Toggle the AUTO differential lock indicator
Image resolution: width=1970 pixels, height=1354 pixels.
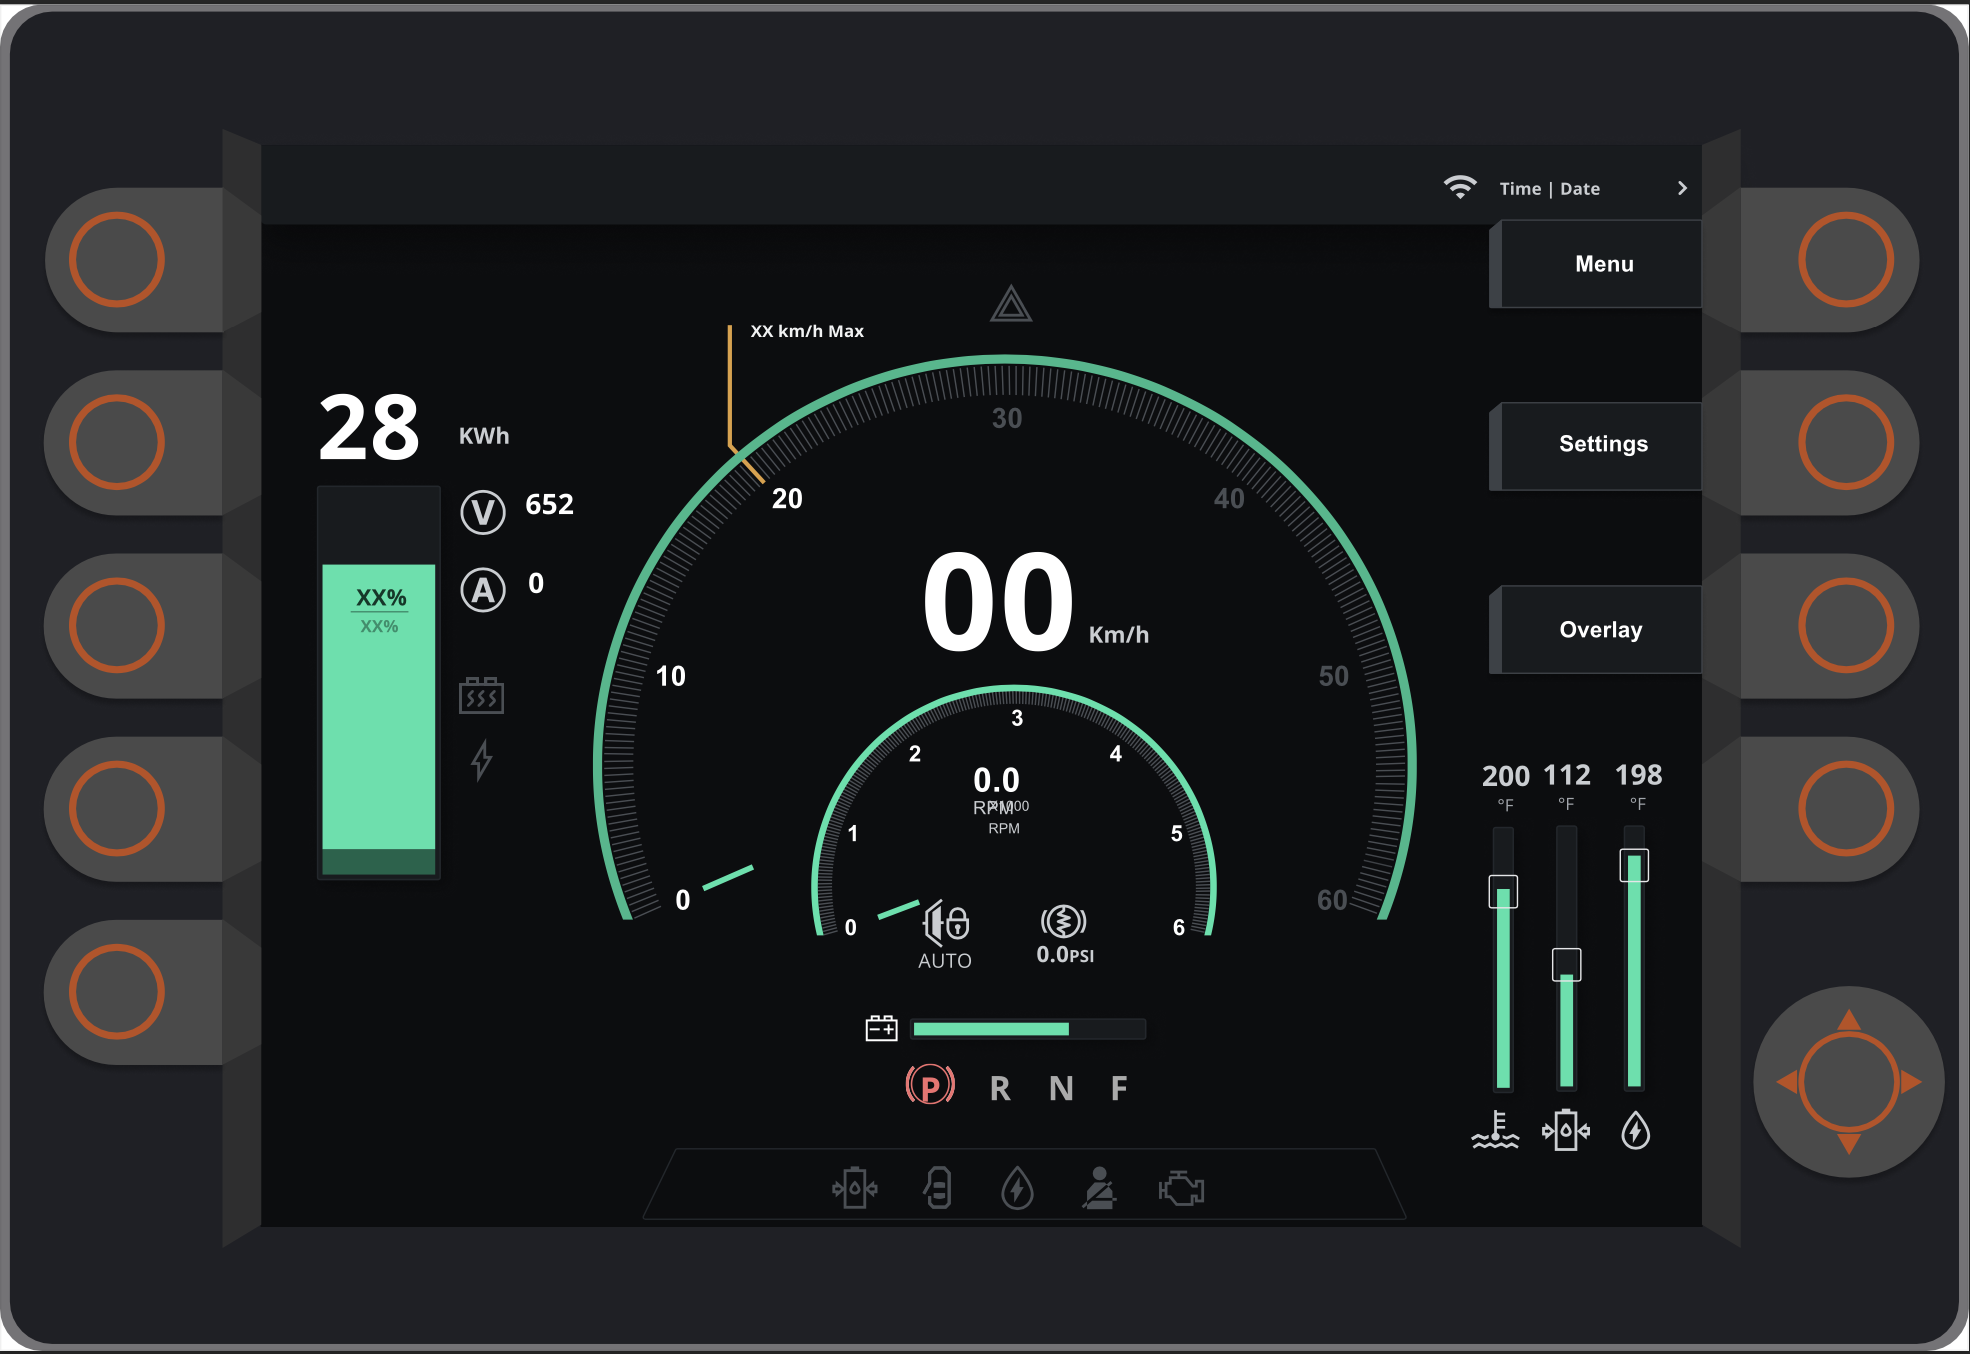click(945, 924)
